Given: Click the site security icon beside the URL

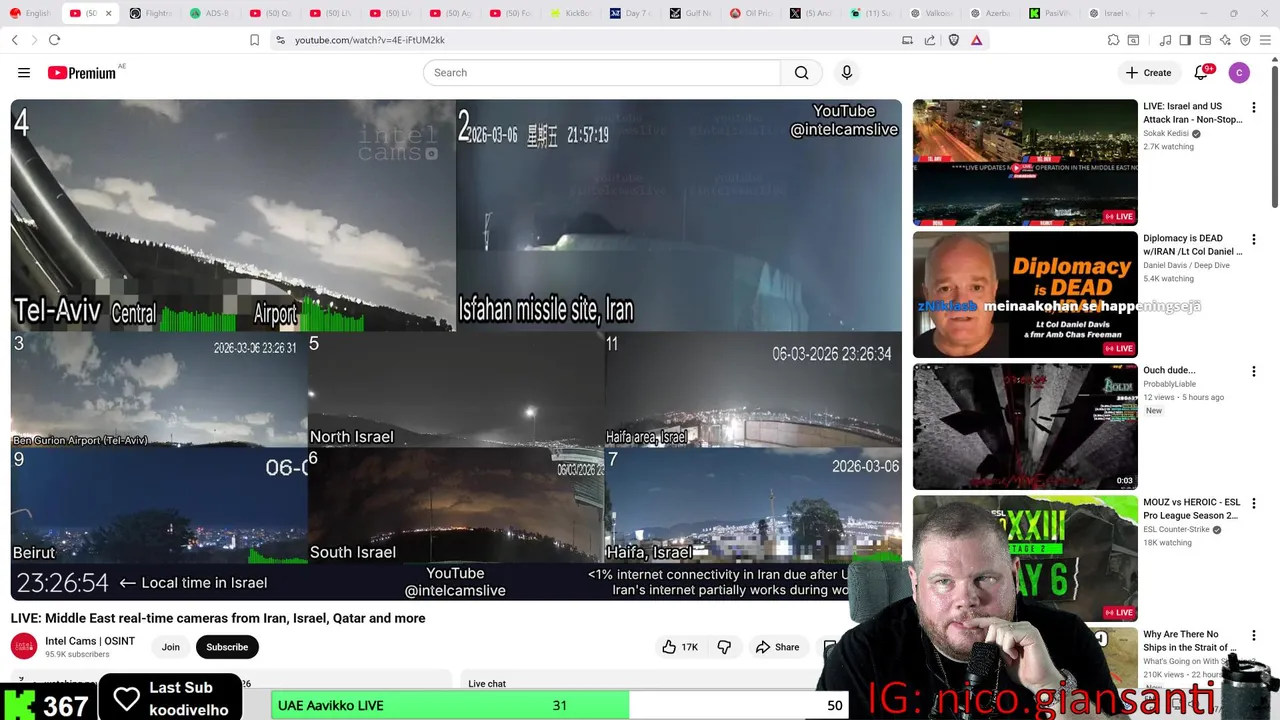Looking at the screenshot, I should click(x=280, y=40).
